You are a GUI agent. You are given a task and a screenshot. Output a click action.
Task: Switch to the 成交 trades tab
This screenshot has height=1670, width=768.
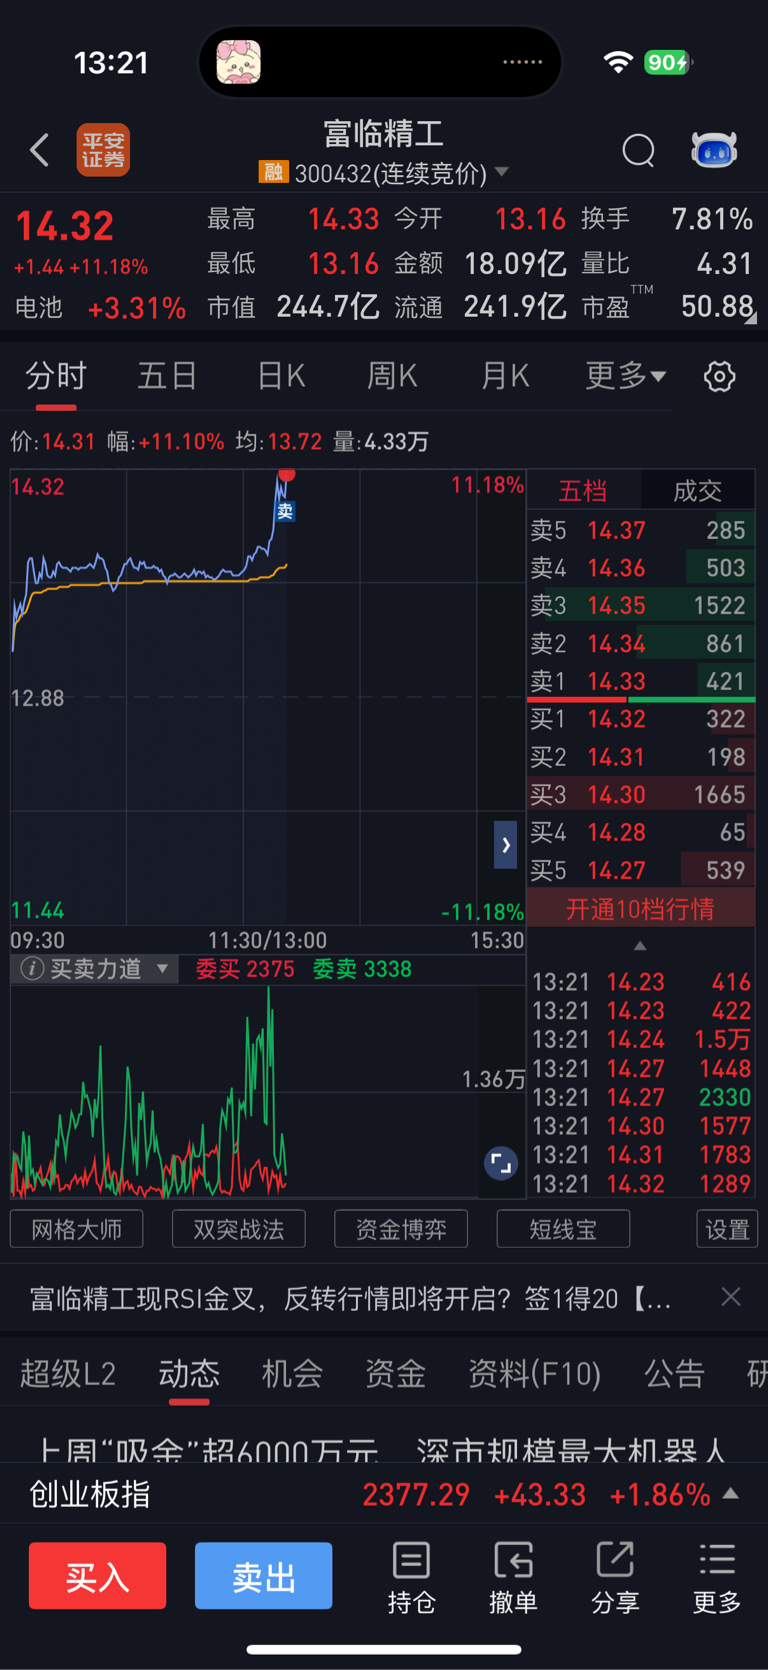697,490
